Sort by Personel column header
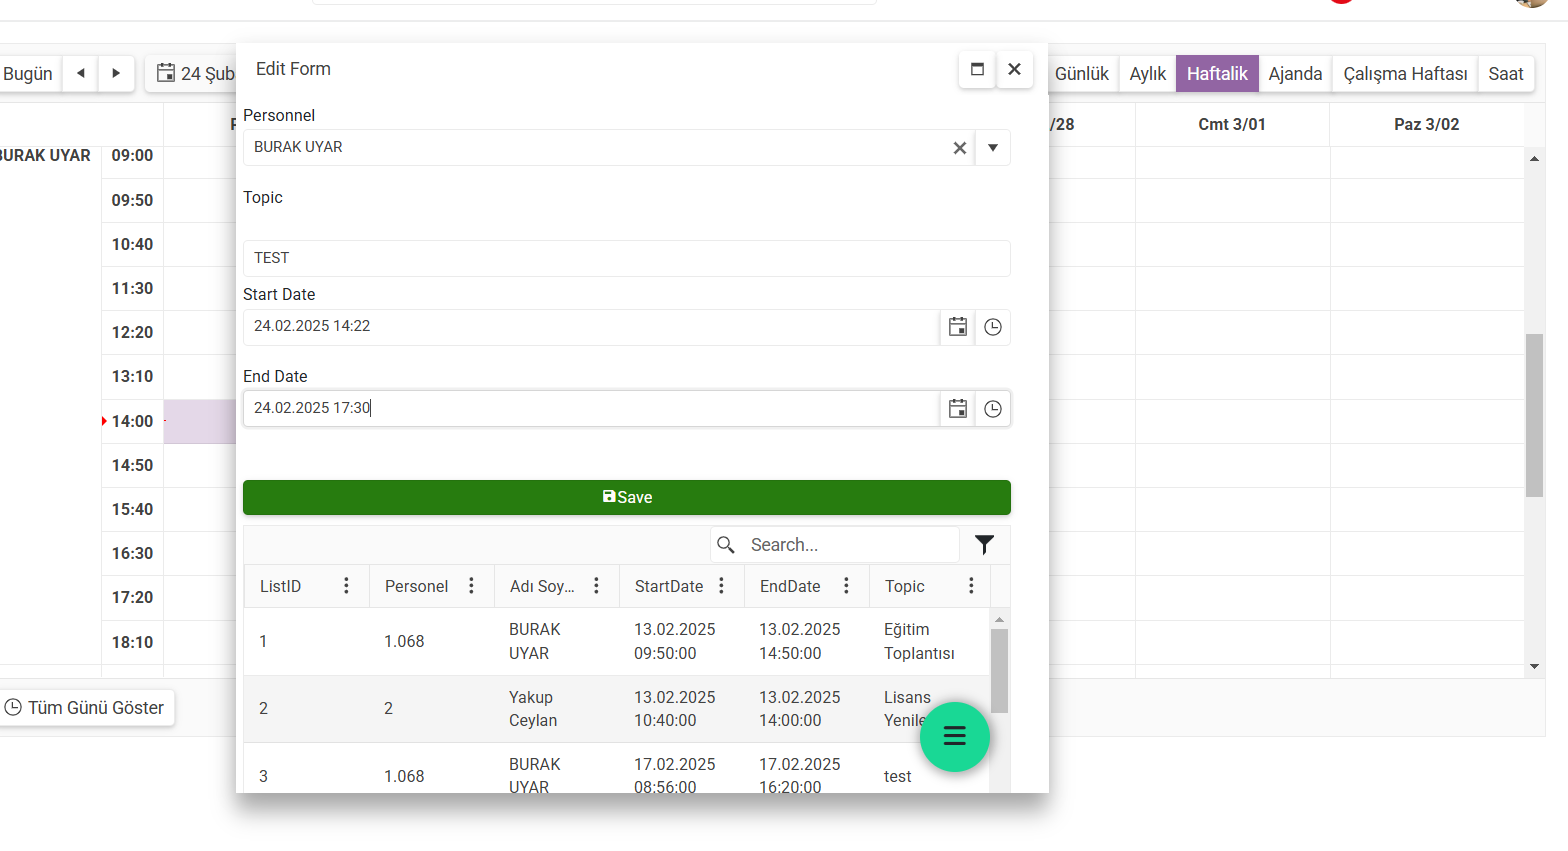 coord(416,586)
